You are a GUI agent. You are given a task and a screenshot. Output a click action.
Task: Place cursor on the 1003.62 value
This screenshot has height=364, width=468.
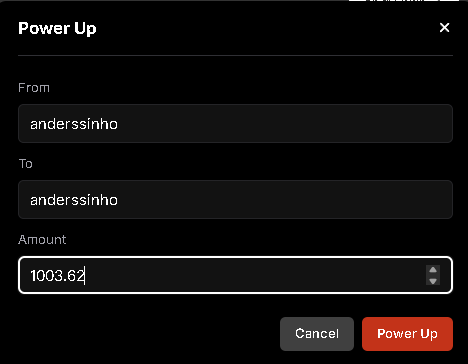click(x=57, y=276)
